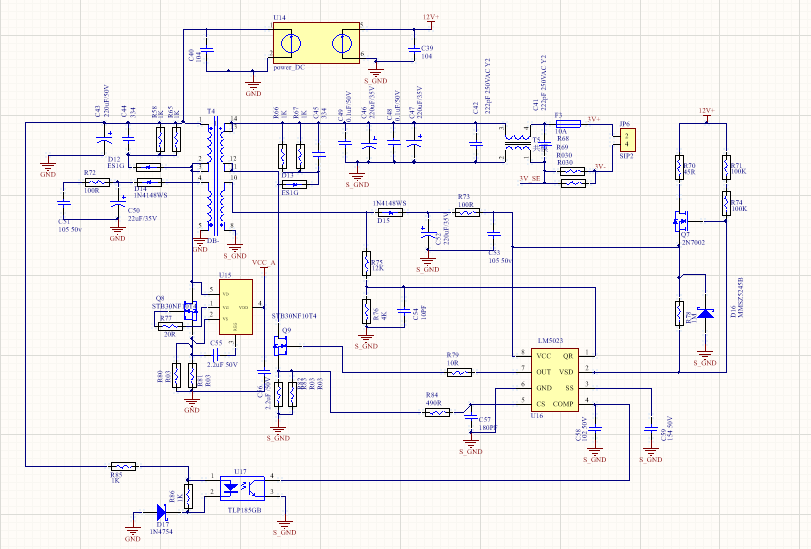Select transformer T4 symbol
811x549 pixels.
click(216, 175)
